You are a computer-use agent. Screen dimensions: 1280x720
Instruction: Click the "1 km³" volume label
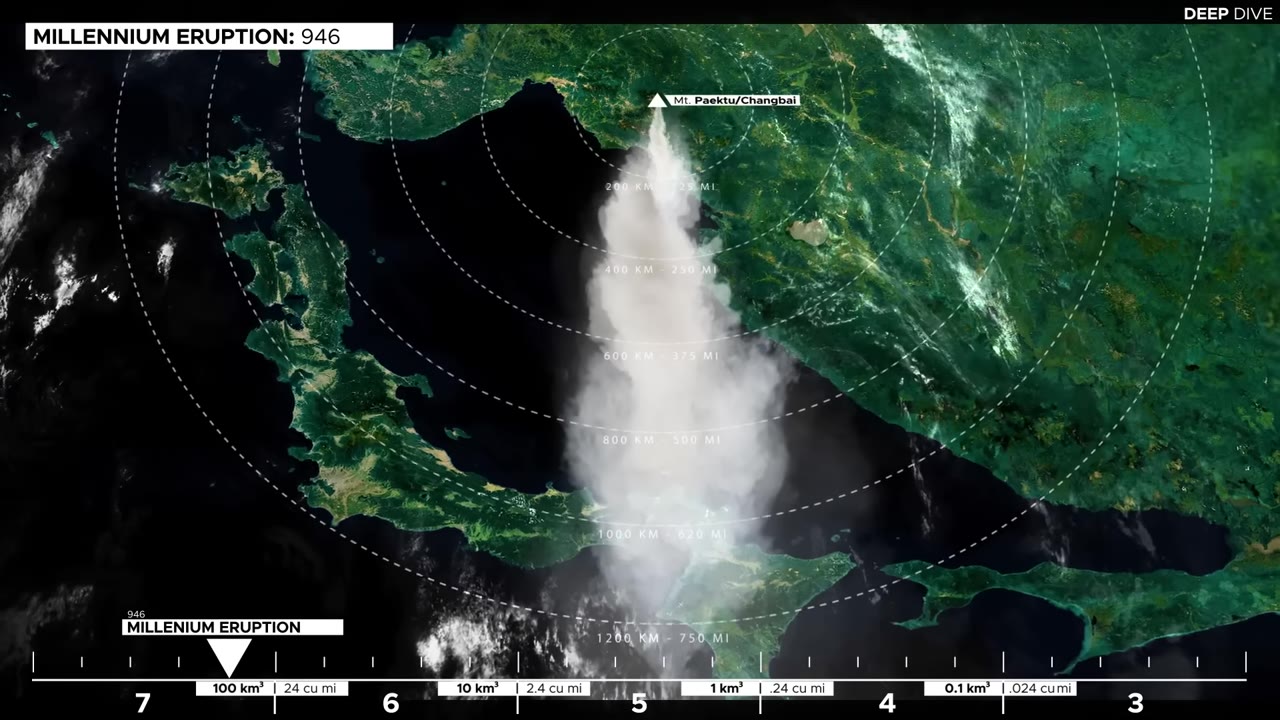click(721, 688)
